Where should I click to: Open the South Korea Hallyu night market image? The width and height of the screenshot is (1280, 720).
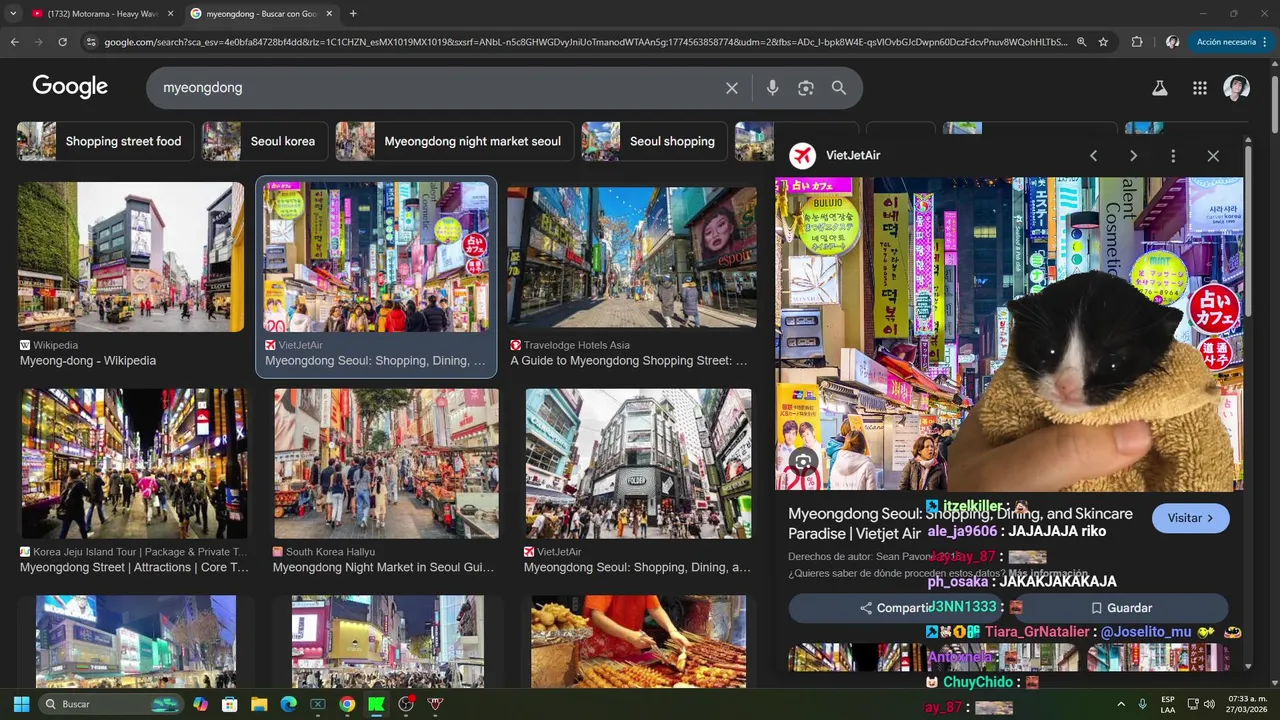click(386, 464)
